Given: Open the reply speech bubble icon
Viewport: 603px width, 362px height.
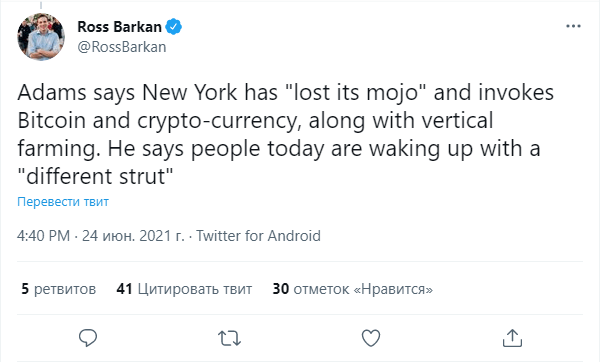Looking at the screenshot, I should click(x=88, y=338).
